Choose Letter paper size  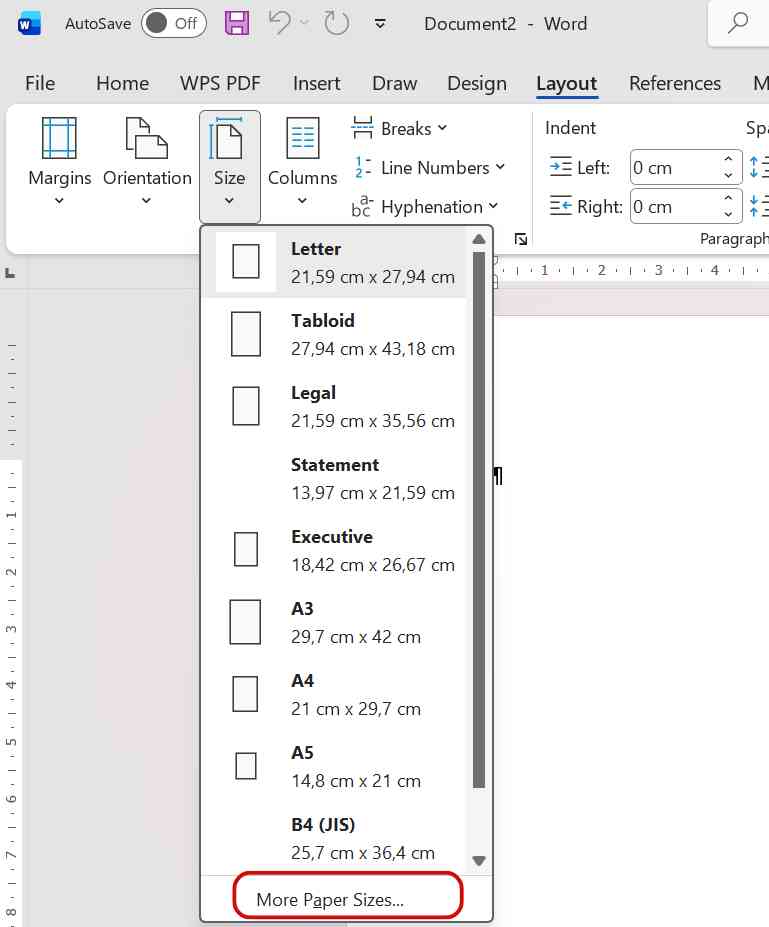tap(335, 262)
